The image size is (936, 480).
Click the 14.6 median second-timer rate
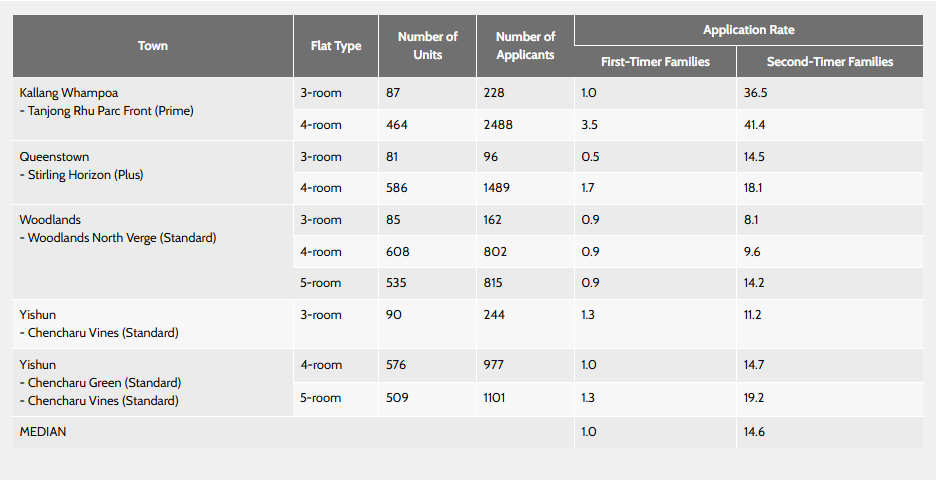point(754,431)
